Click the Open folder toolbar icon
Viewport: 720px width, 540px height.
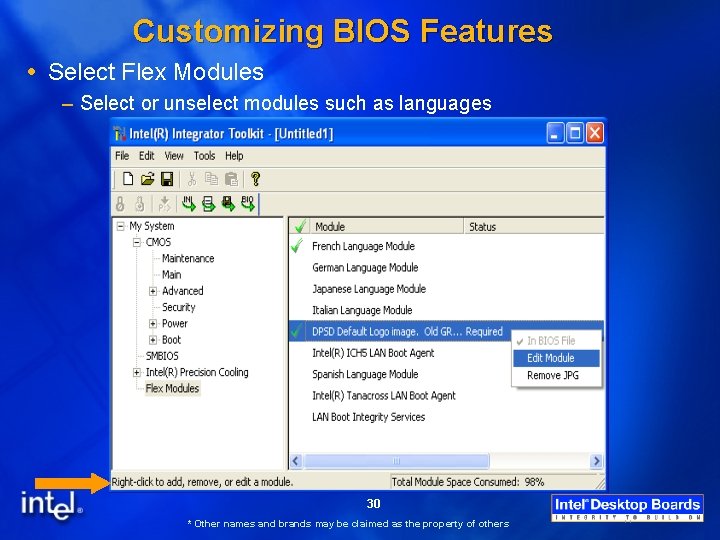pyautogui.click(x=147, y=179)
